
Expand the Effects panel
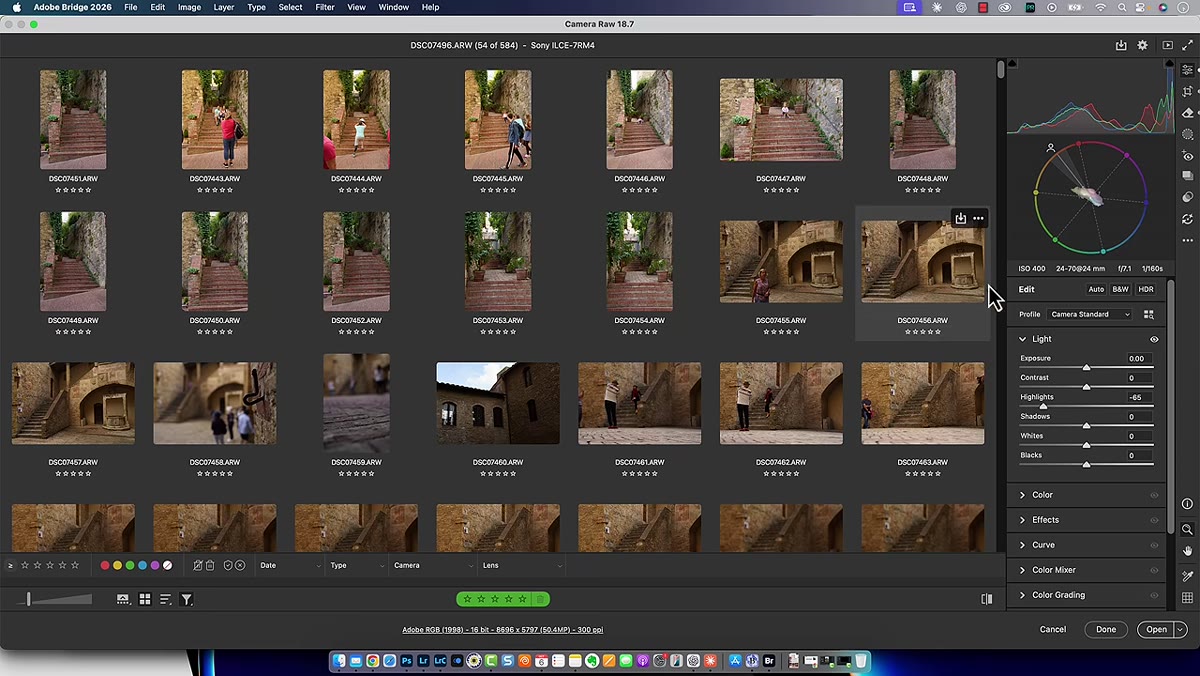pyautogui.click(x=1022, y=520)
